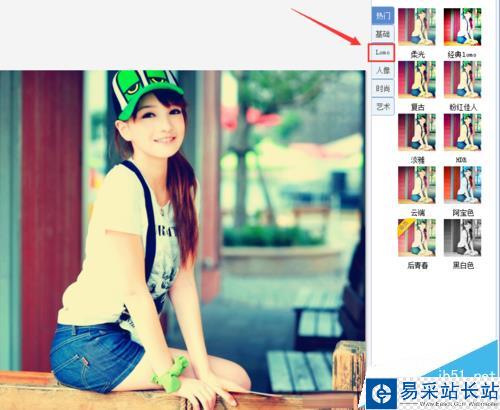Apply the 后青春 filter with gold ribbon
Image resolution: width=500 pixels, height=410 pixels.
coord(417,238)
